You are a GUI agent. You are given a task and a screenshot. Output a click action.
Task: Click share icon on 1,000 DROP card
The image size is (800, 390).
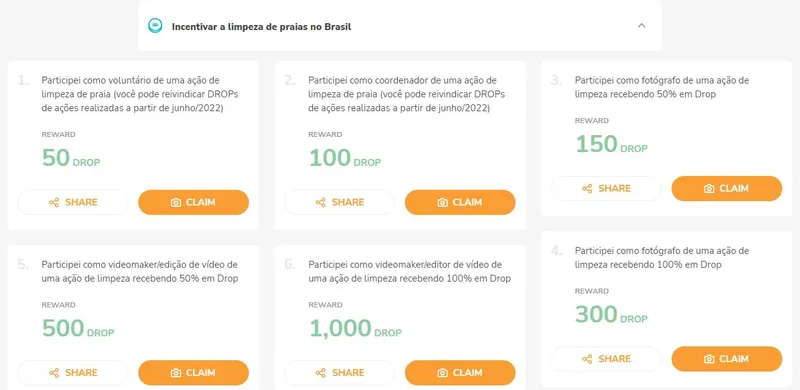click(320, 373)
